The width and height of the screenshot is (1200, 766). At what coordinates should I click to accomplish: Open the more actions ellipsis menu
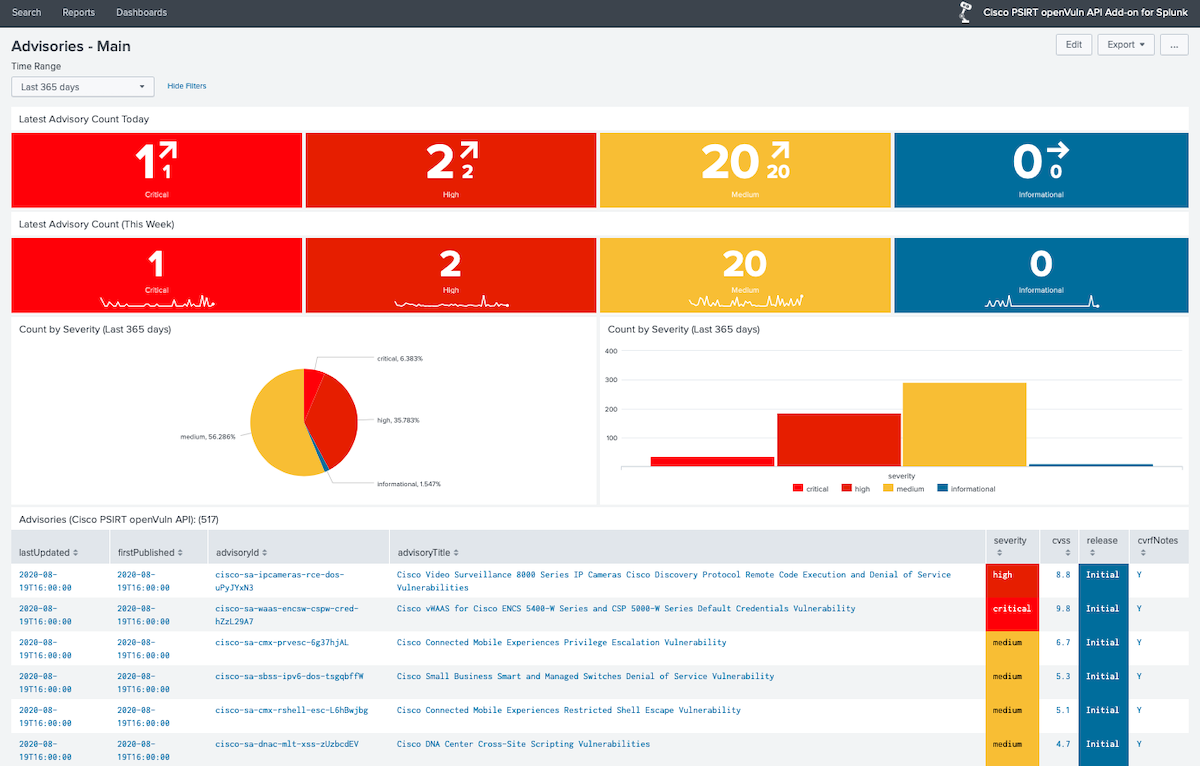point(1174,45)
